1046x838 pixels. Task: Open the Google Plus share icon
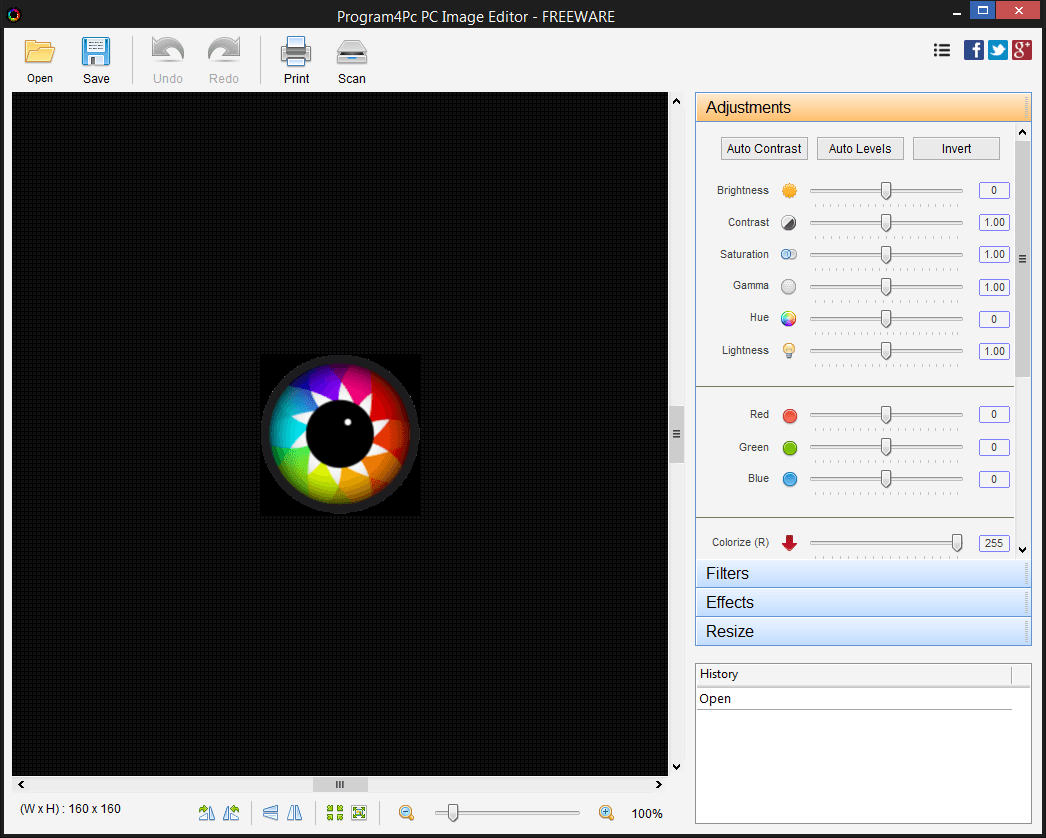(1022, 50)
